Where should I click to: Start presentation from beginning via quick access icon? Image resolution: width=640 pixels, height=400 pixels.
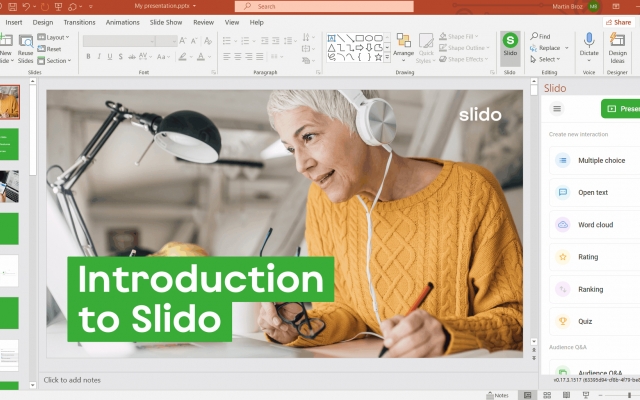click(x=58, y=6)
